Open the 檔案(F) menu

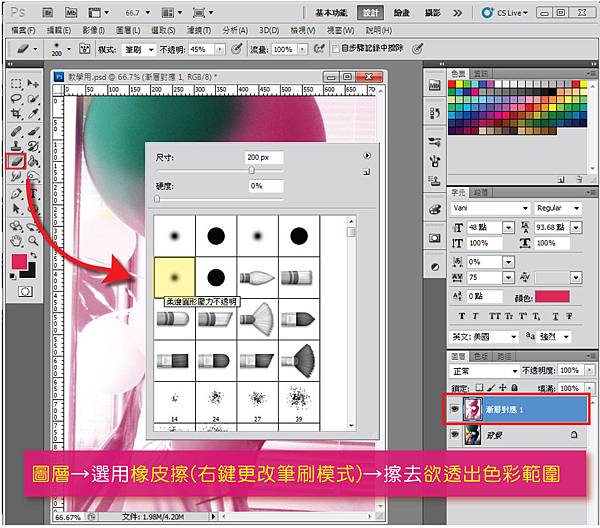pyautogui.click(x=23, y=30)
